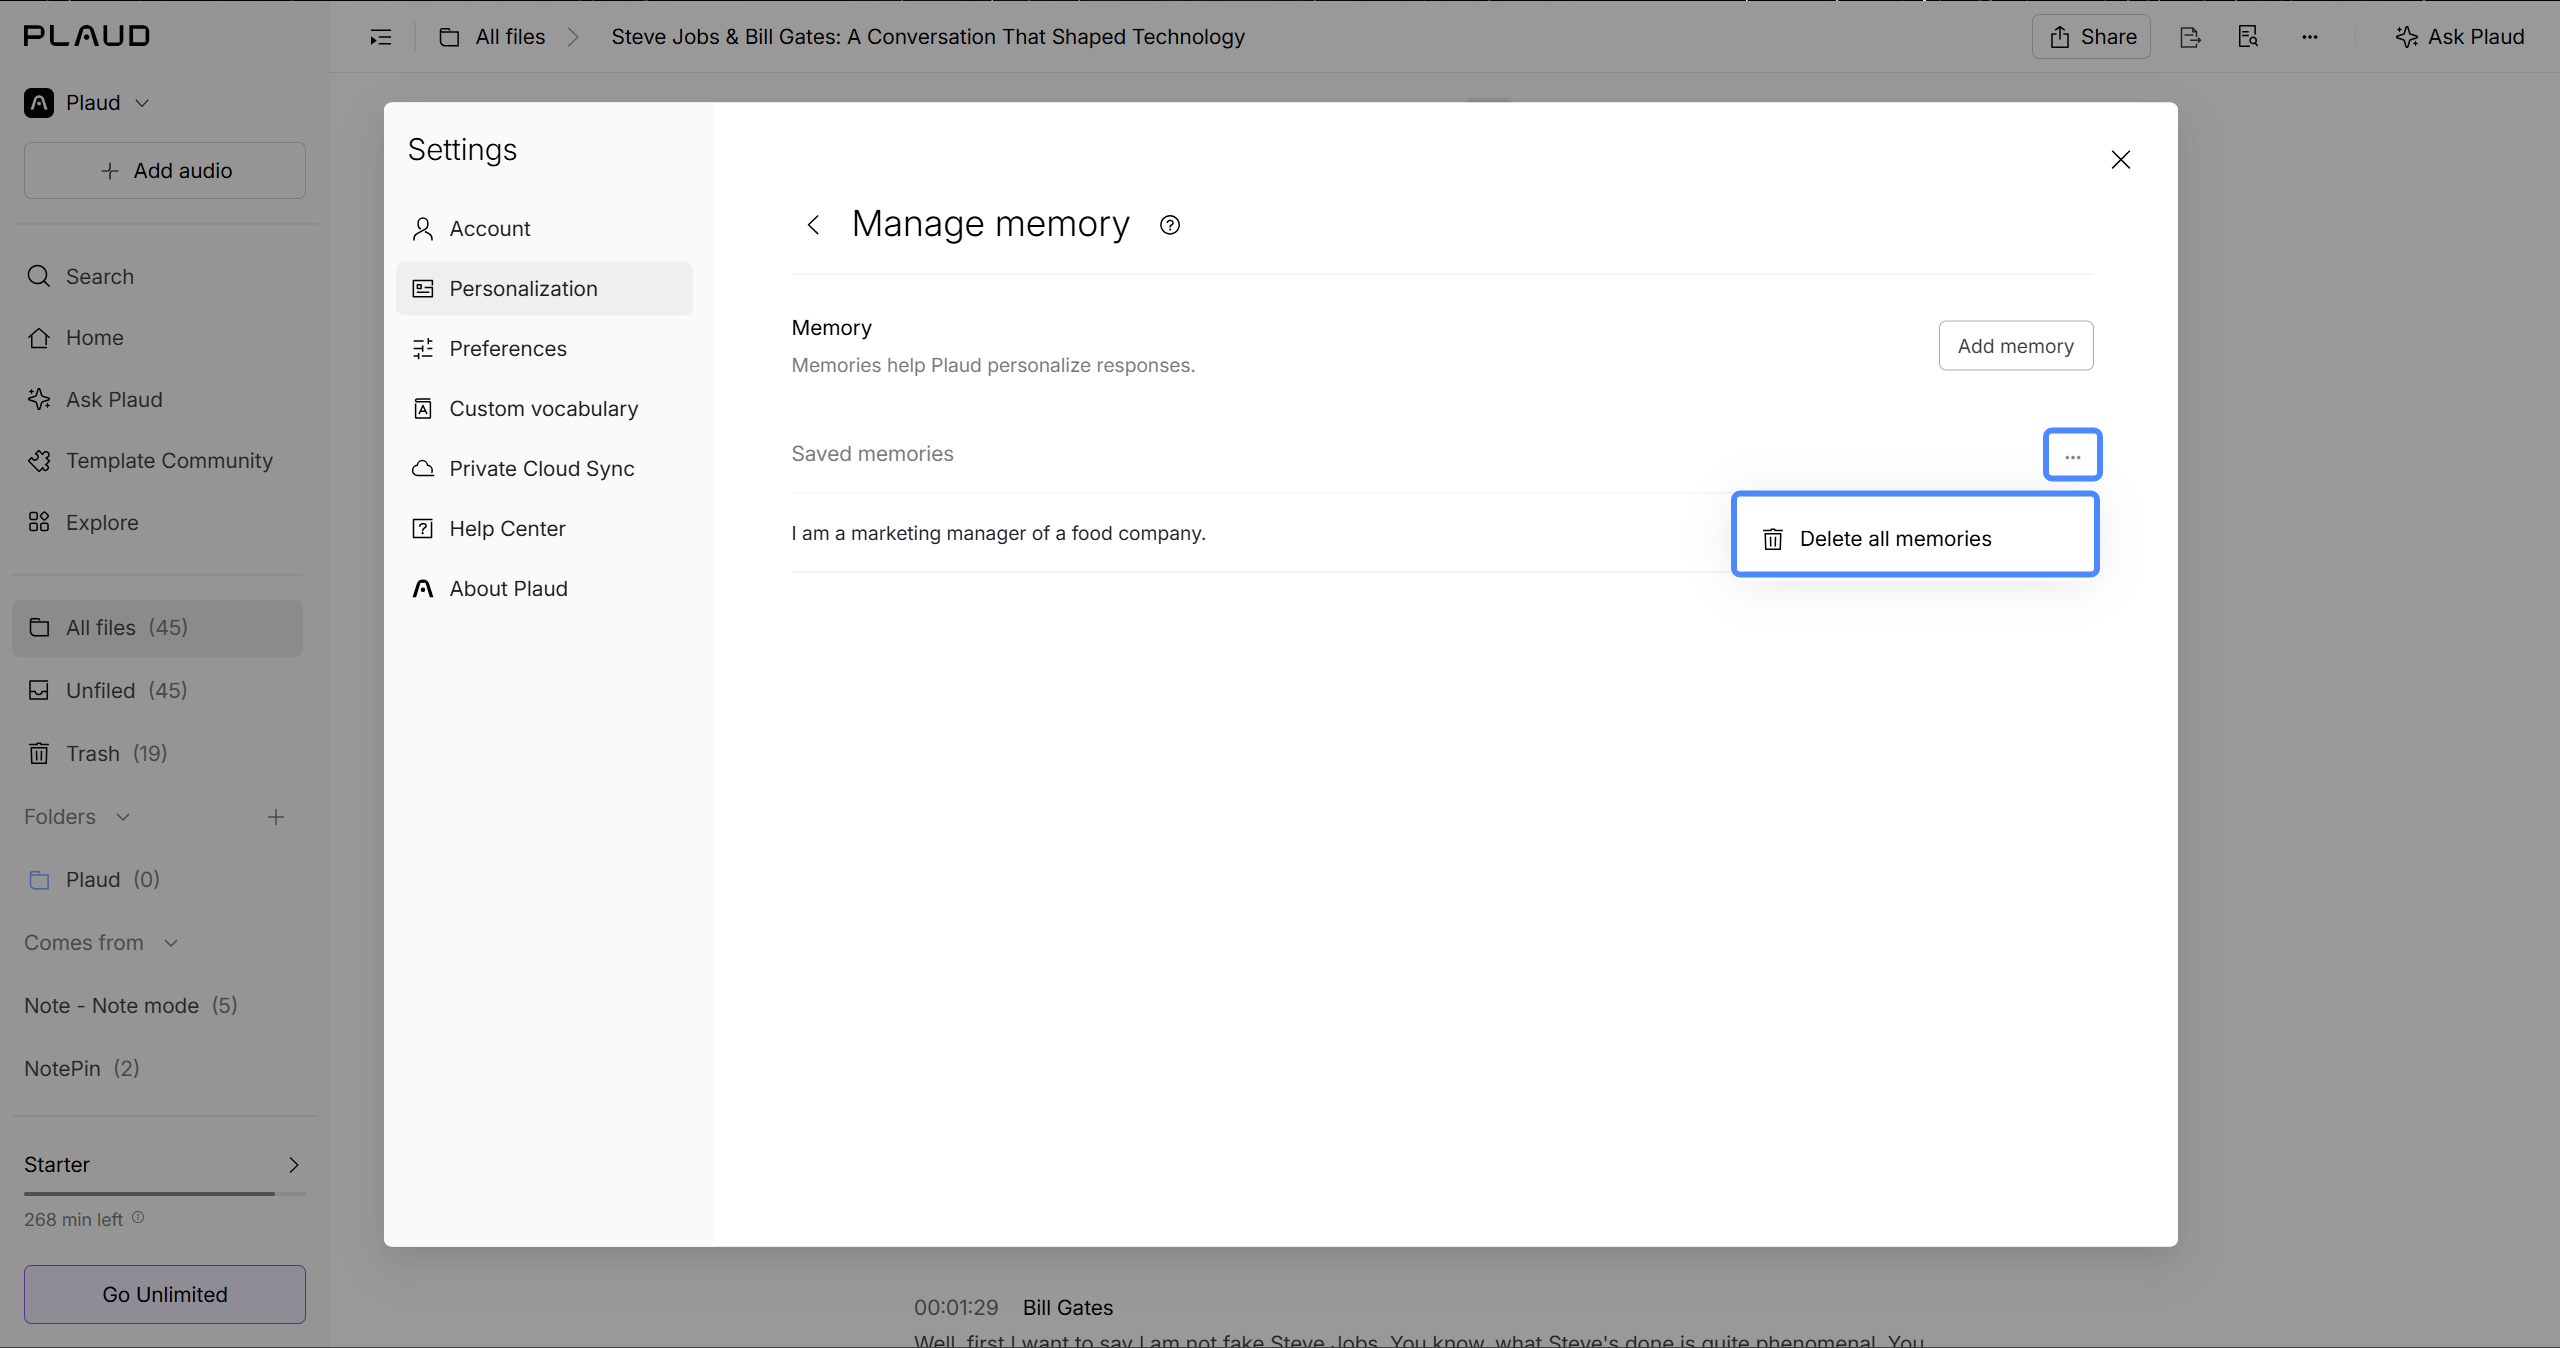
Task: Click the Add audio button
Action: pos(165,171)
